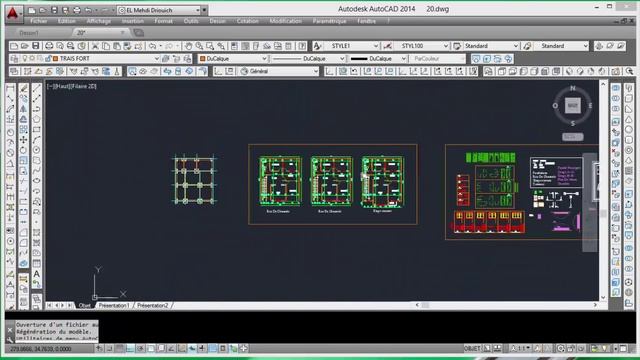
Task: Click the new drawing tab button
Action: [x=139, y=33]
